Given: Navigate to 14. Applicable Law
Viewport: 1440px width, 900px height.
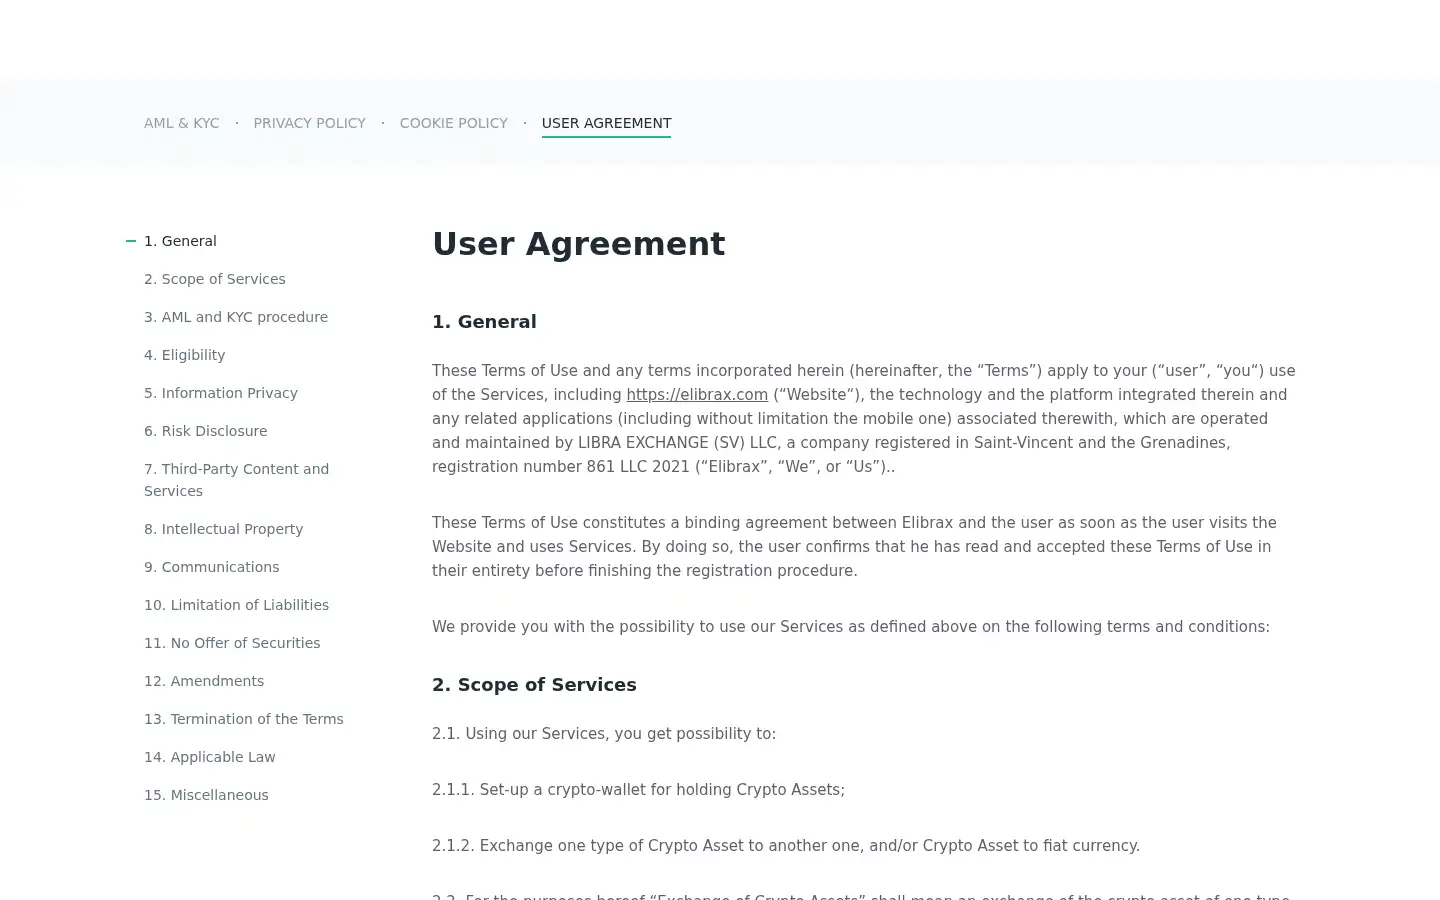Looking at the screenshot, I should coord(209,757).
